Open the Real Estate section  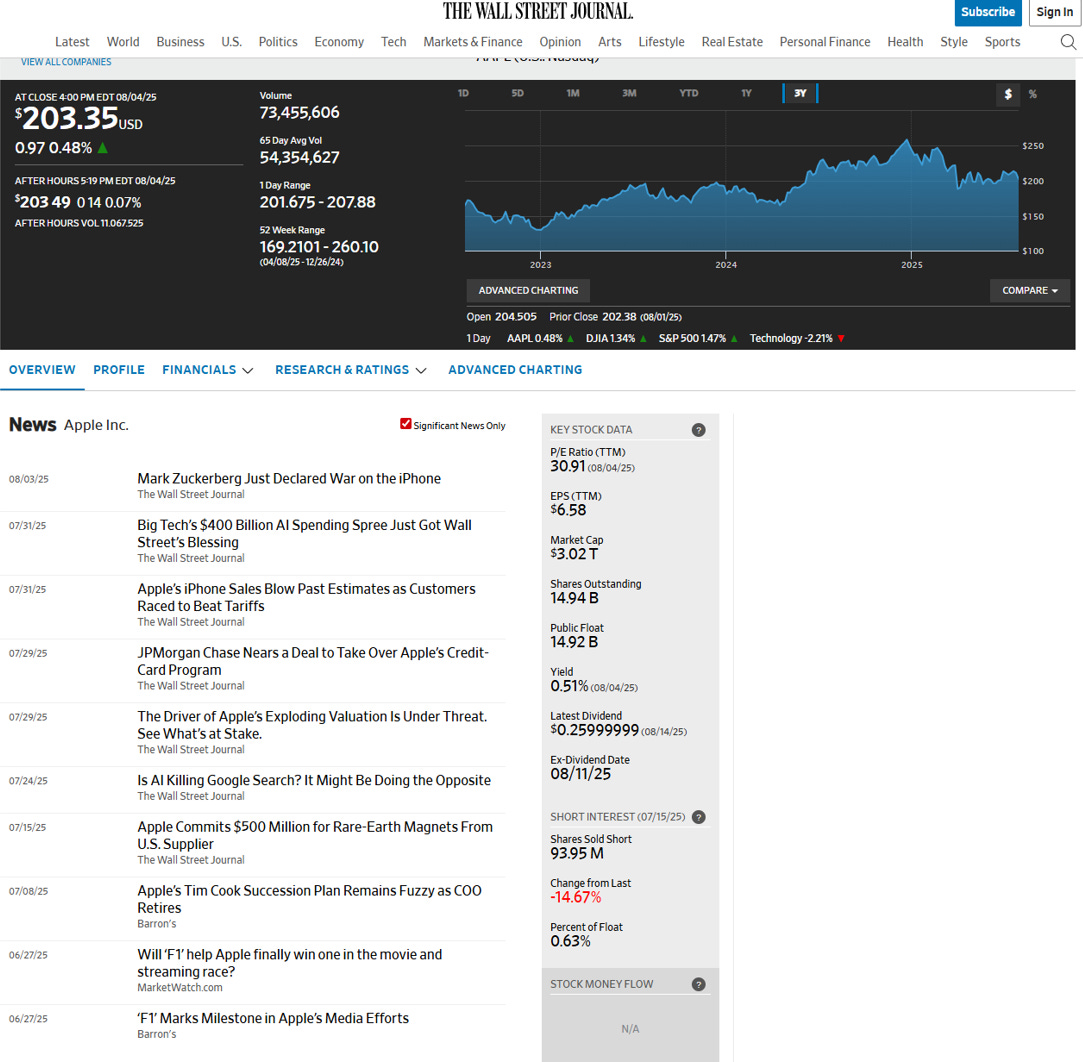732,42
